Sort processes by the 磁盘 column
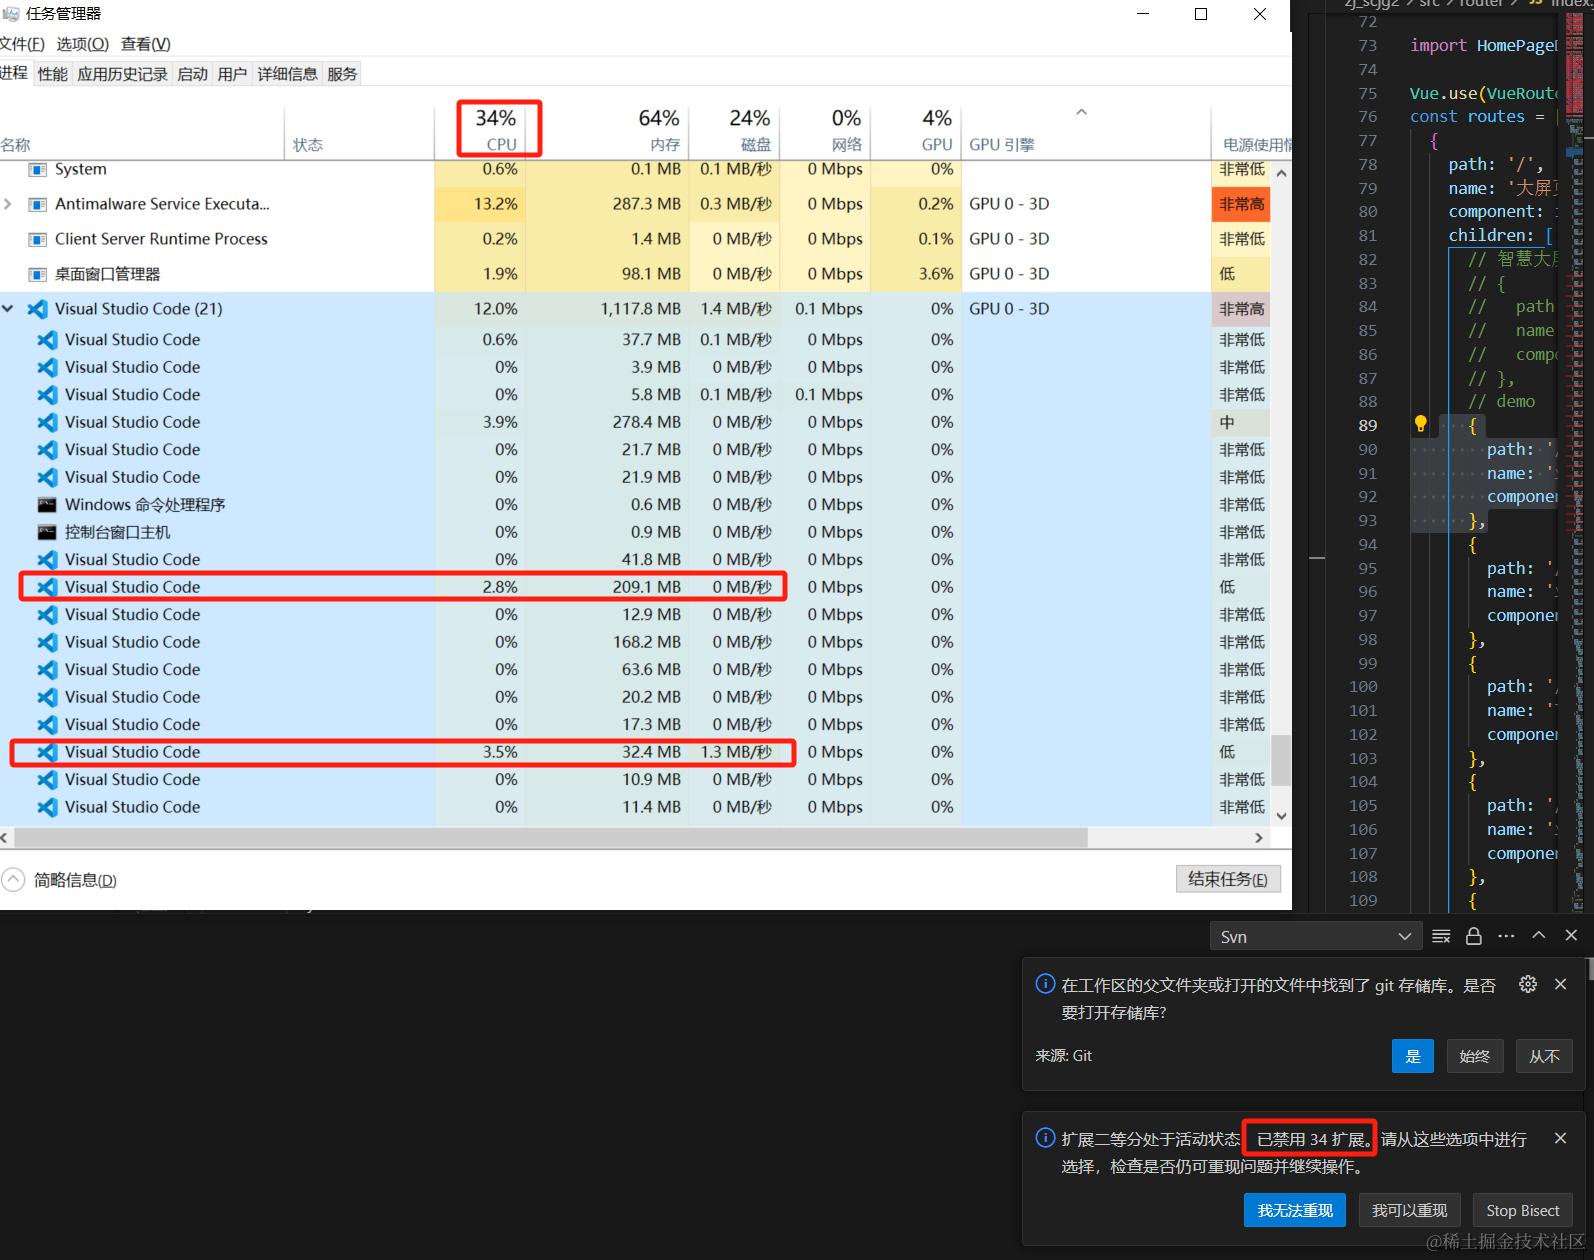This screenshot has height=1260, width=1594. [735, 130]
